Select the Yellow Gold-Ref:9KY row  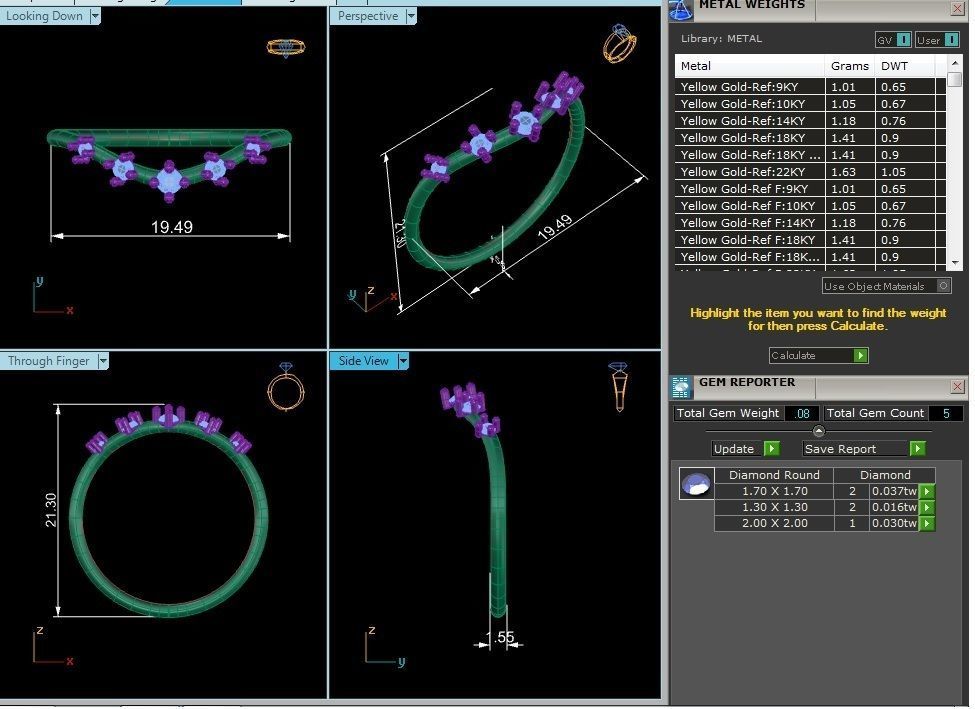pos(810,87)
